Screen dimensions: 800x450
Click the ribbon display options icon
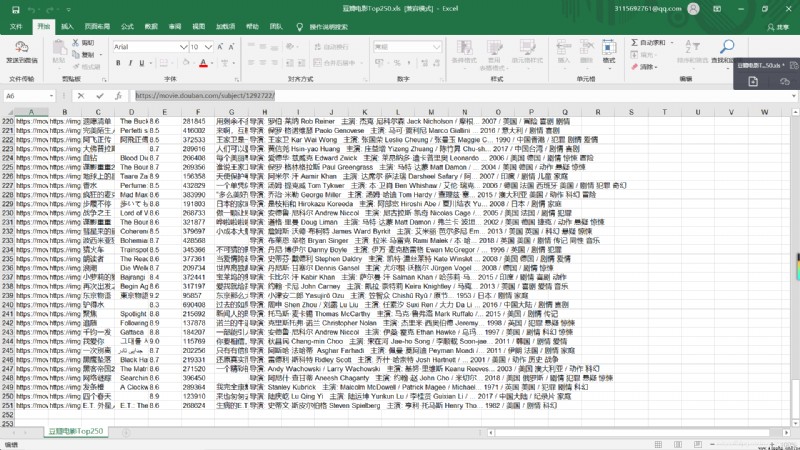click(717, 9)
